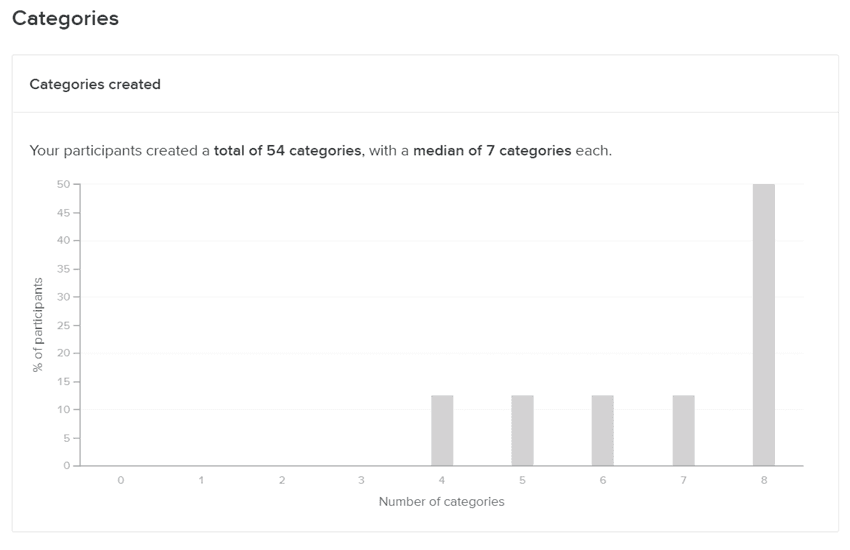Click the 3 label on the x-axis

click(x=362, y=480)
